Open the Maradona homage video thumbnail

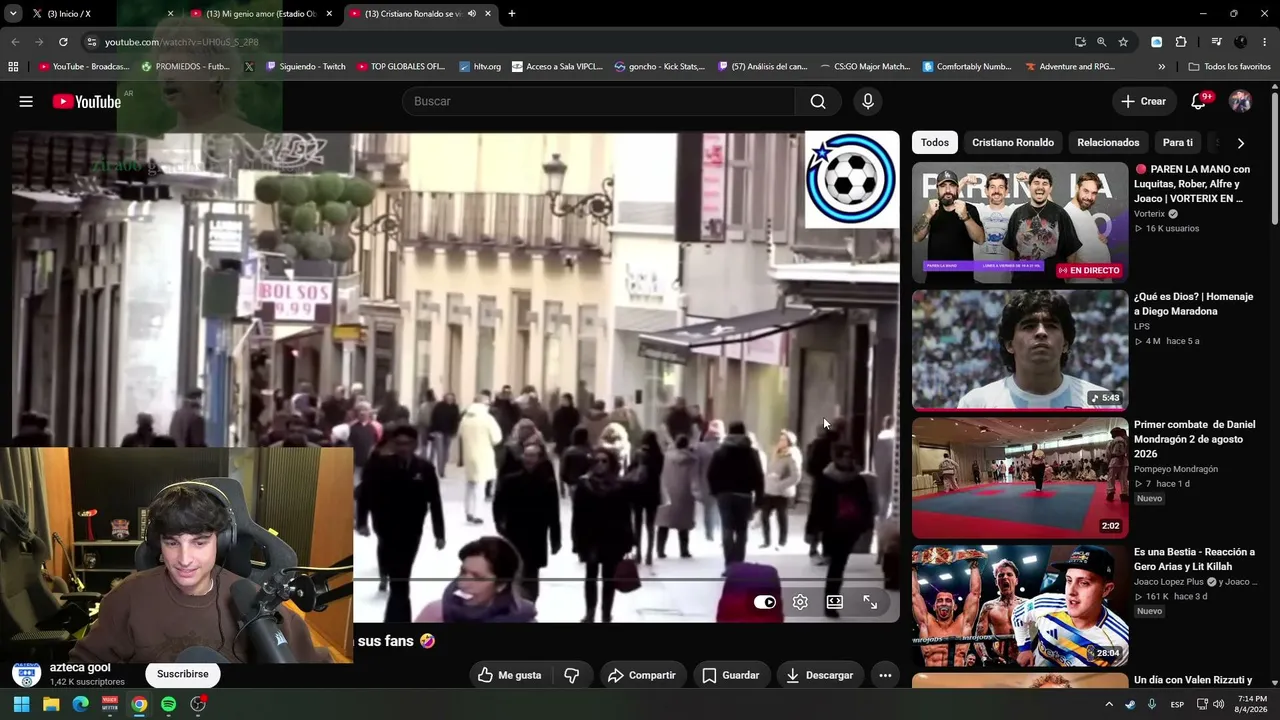pyautogui.click(x=1020, y=350)
